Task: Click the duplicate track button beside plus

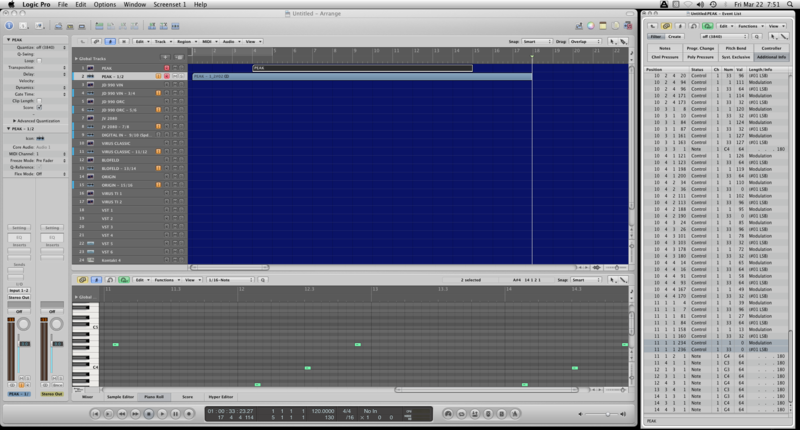Action: point(179,58)
